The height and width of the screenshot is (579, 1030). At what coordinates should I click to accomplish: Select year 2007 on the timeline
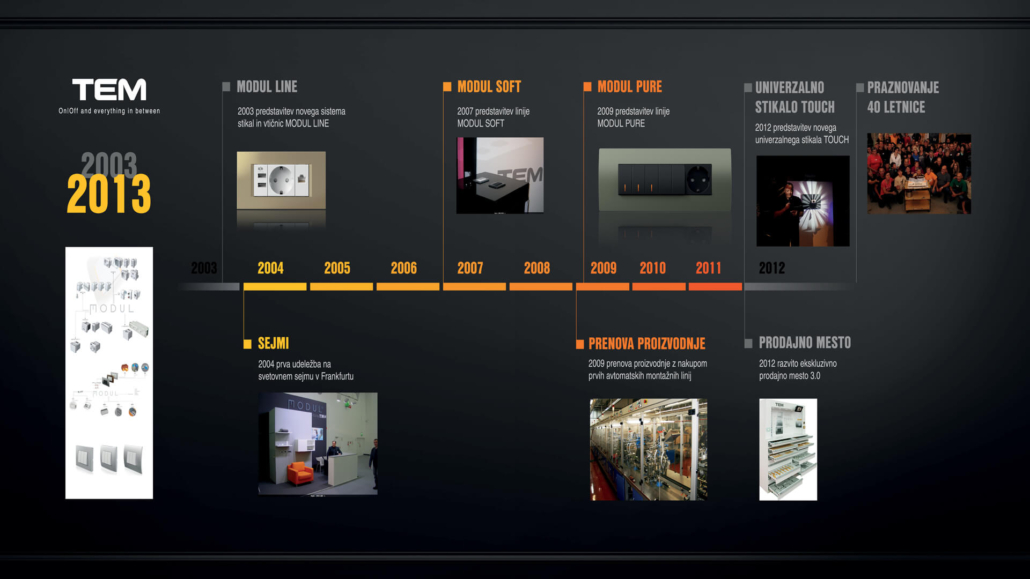pyautogui.click(x=470, y=268)
